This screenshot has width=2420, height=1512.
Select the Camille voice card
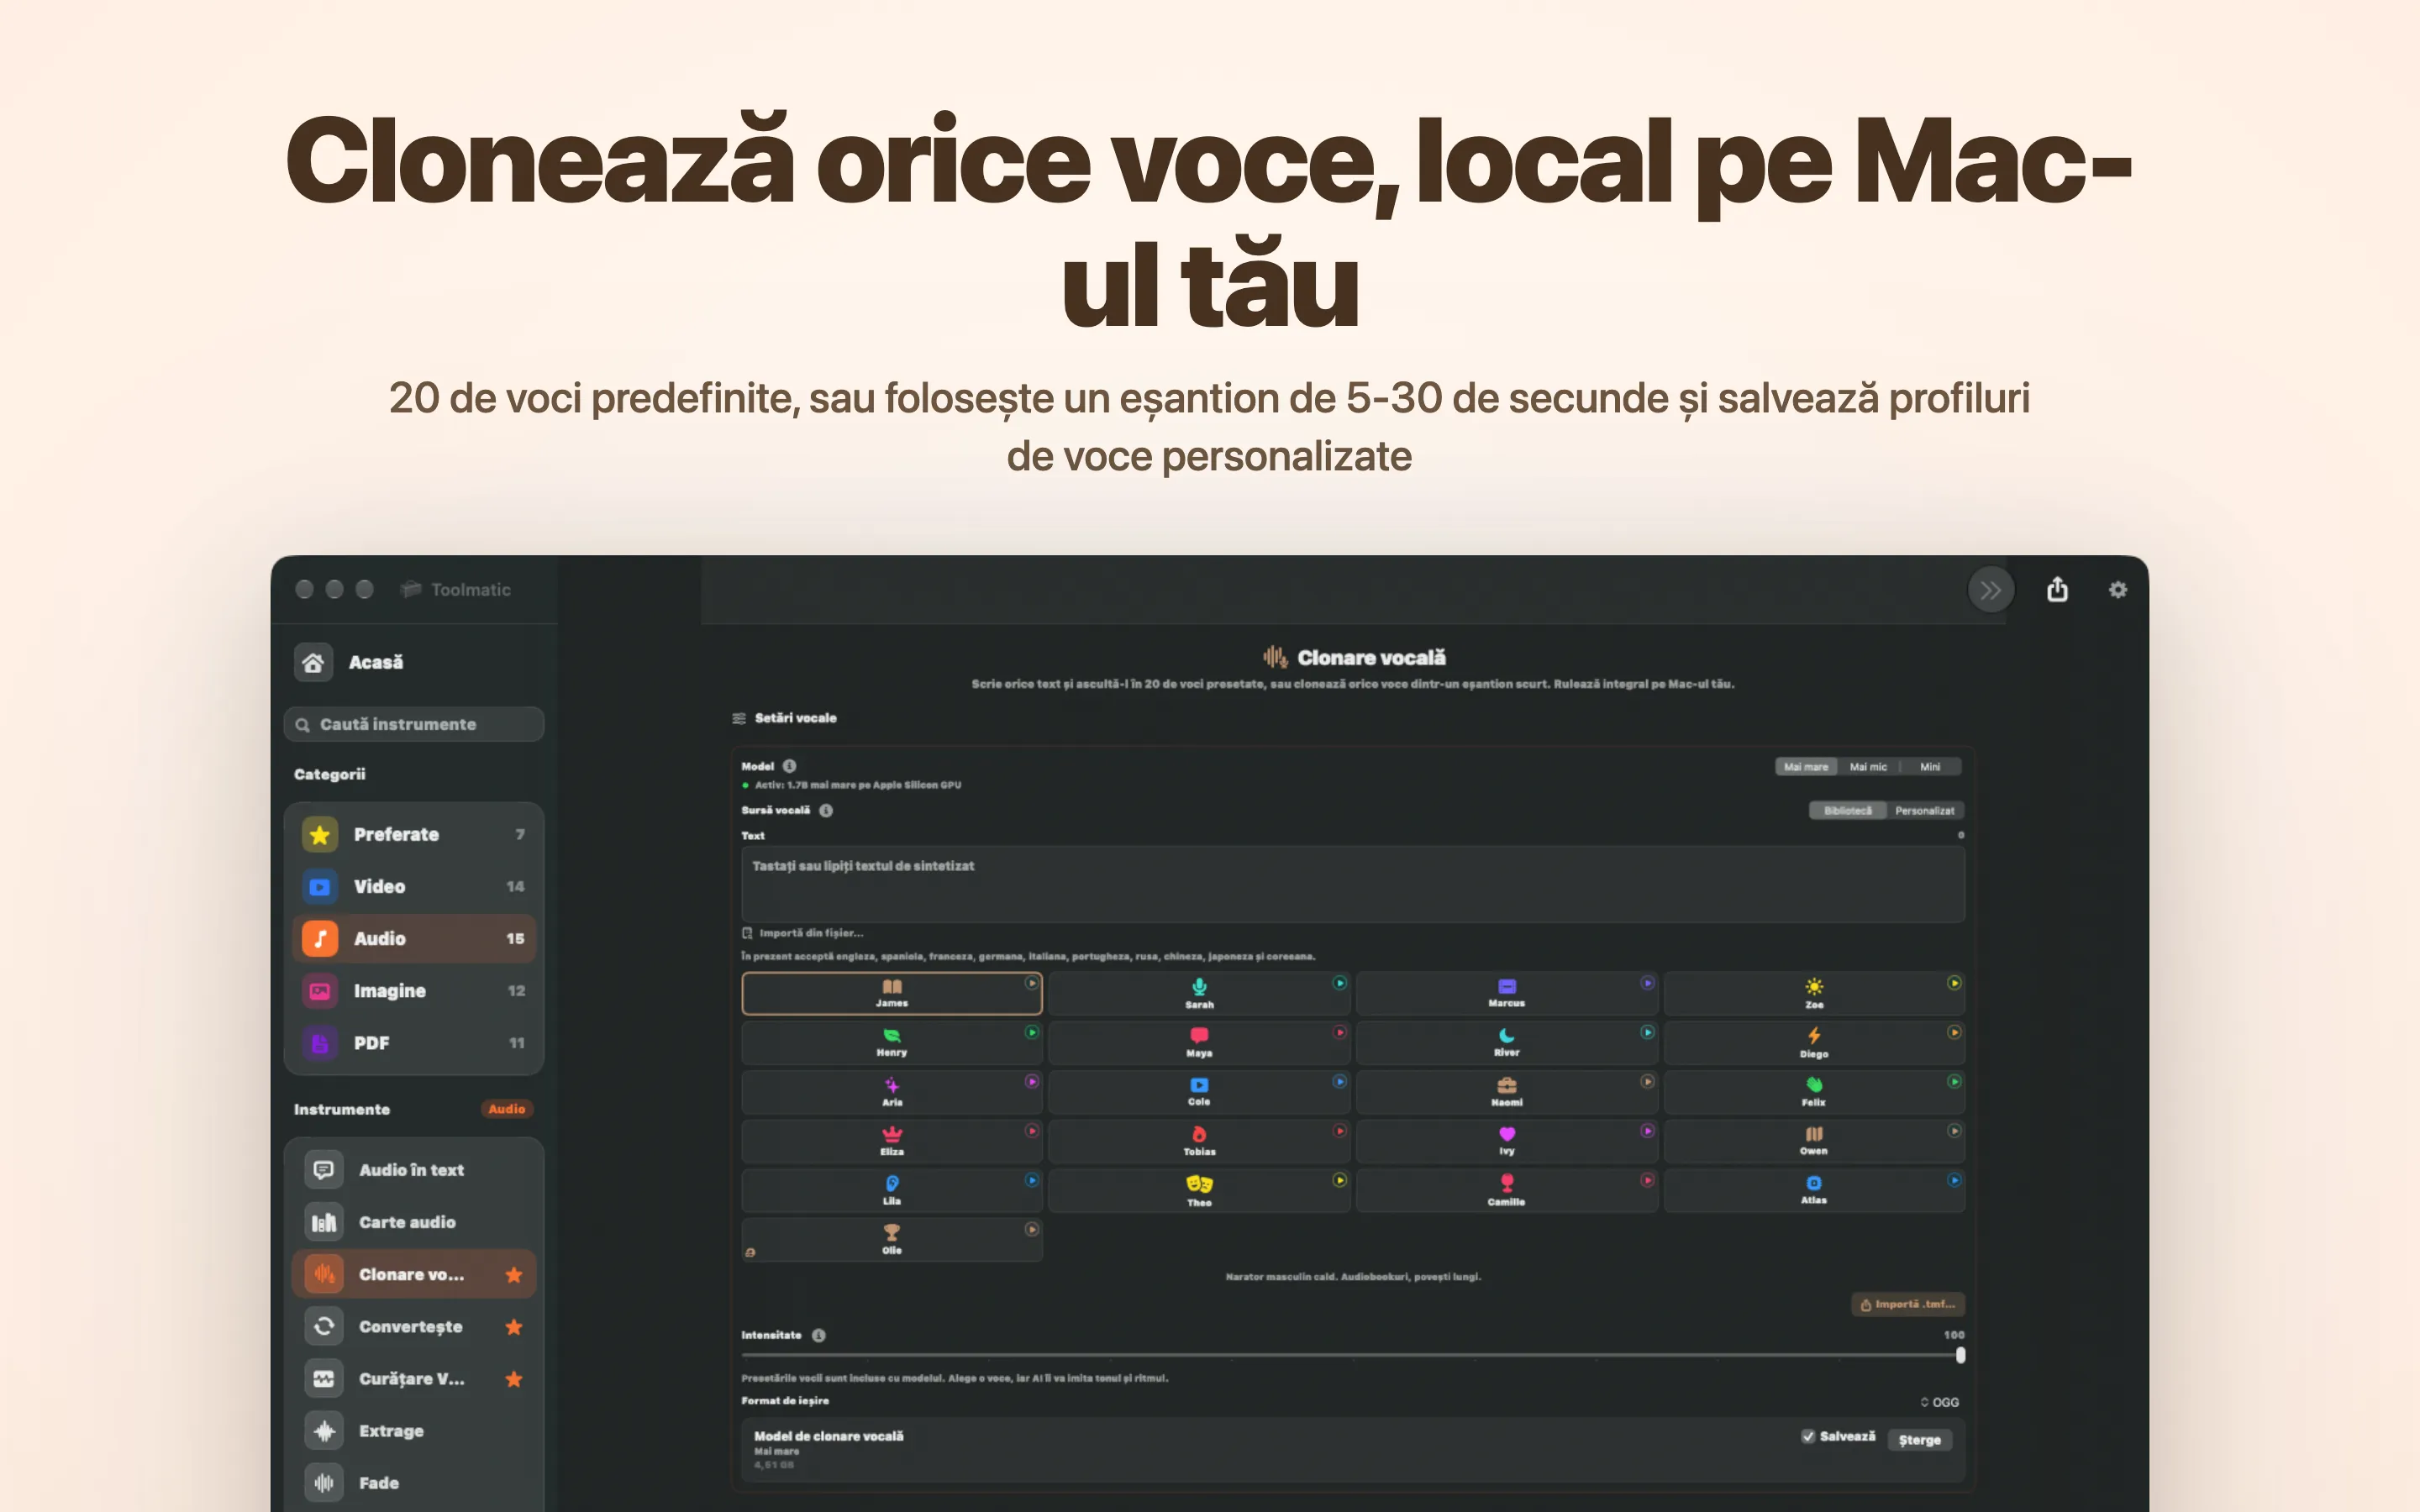click(1506, 1190)
